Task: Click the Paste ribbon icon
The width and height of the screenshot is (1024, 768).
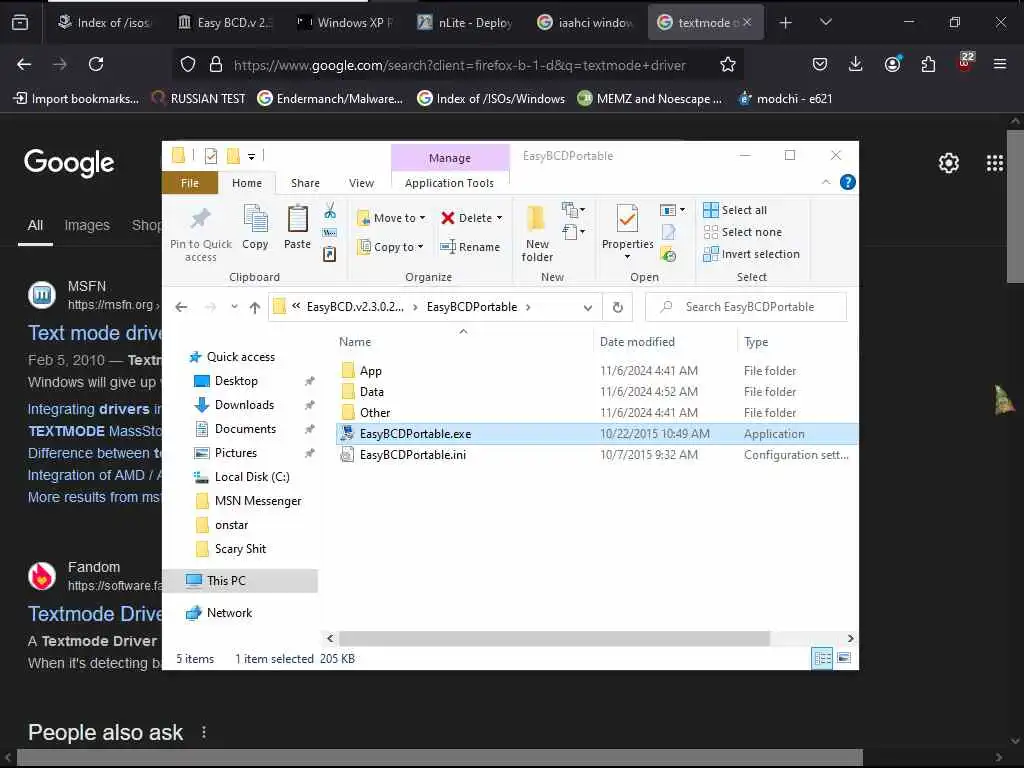Action: coord(297,219)
